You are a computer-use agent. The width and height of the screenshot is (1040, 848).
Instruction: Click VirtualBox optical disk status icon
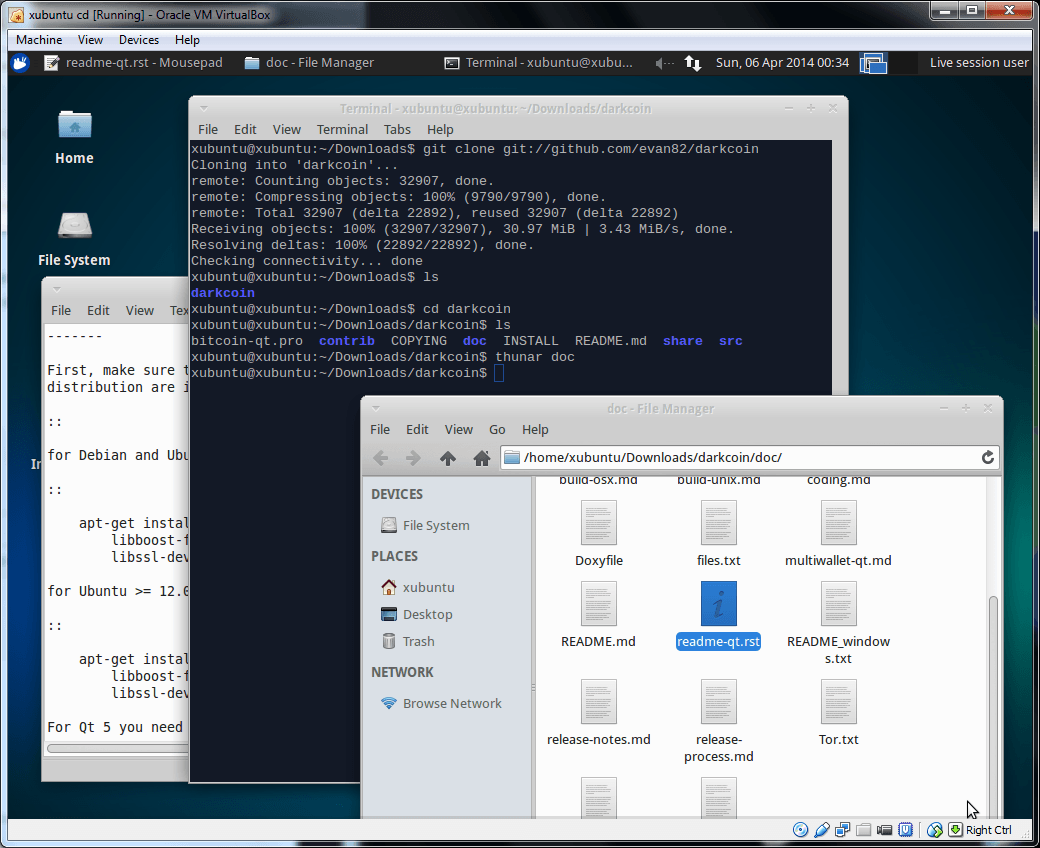click(x=801, y=829)
